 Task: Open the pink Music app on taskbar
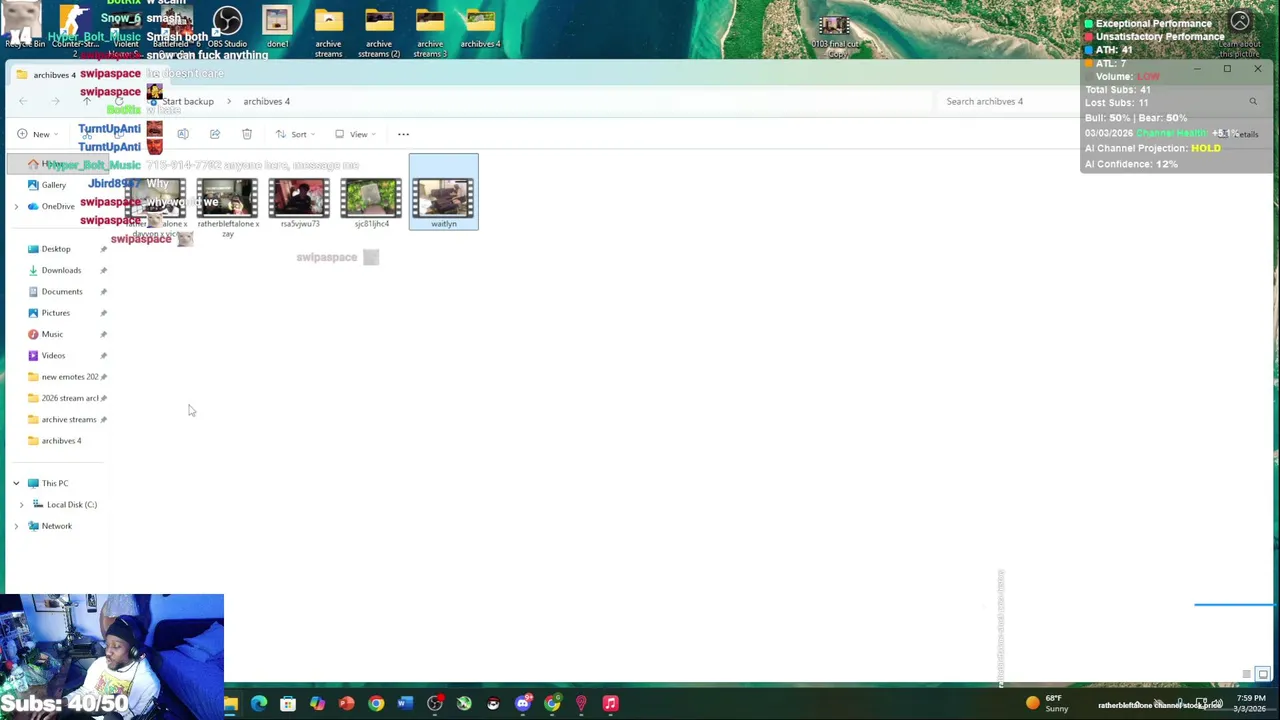point(610,704)
